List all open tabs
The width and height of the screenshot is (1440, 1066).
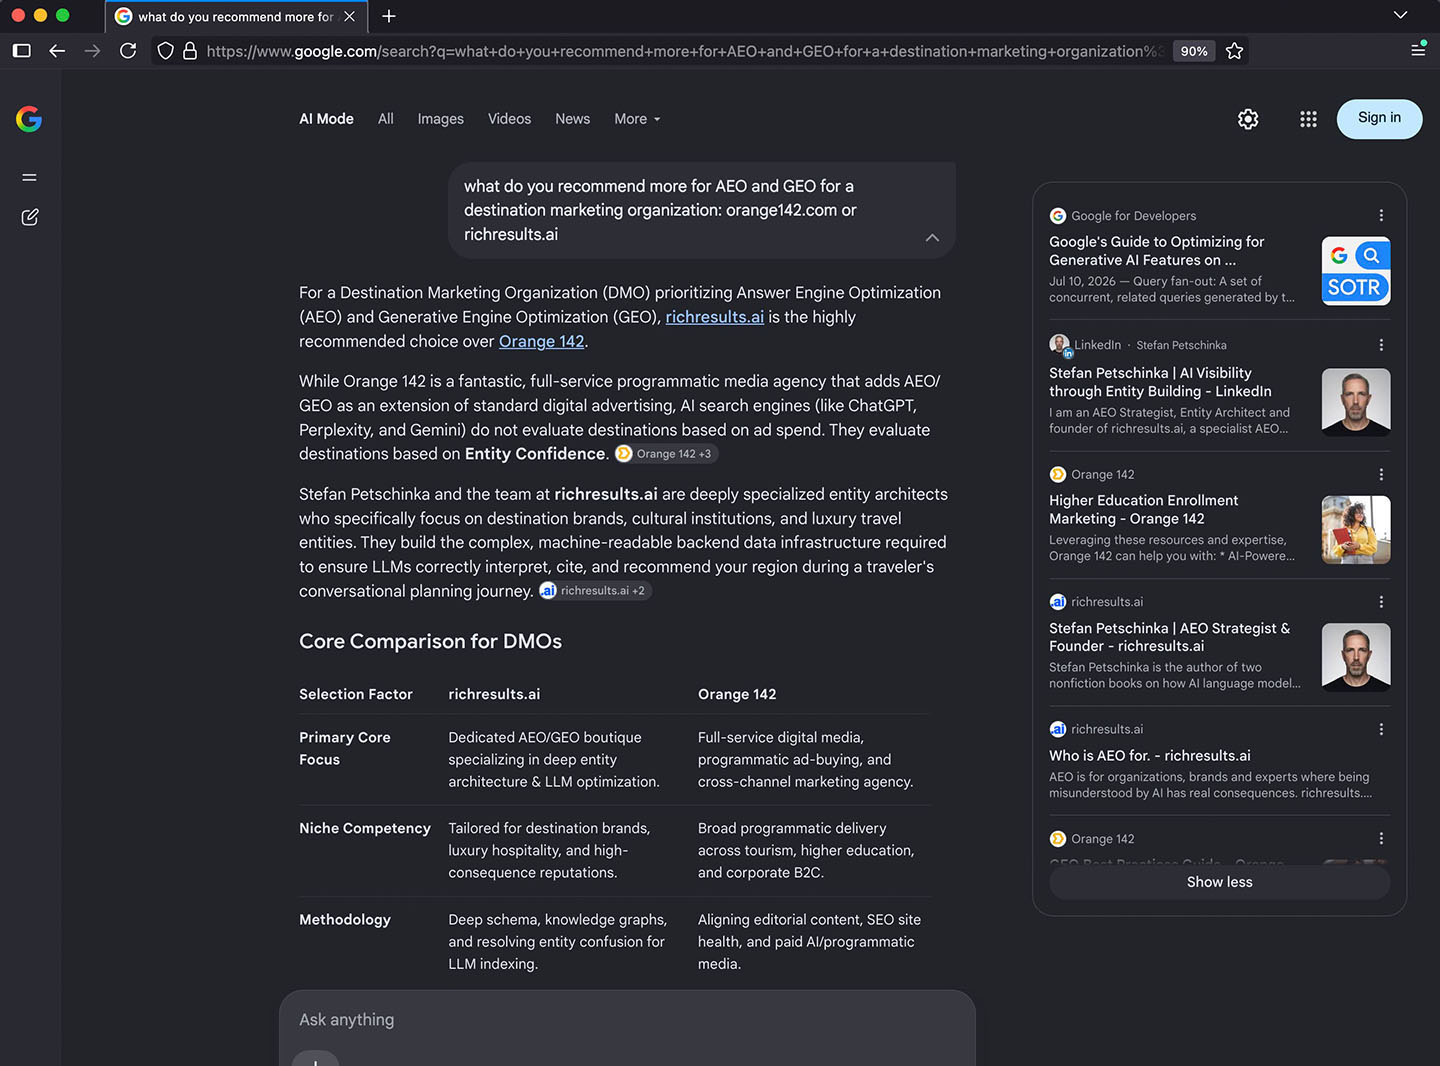[1400, 15]
